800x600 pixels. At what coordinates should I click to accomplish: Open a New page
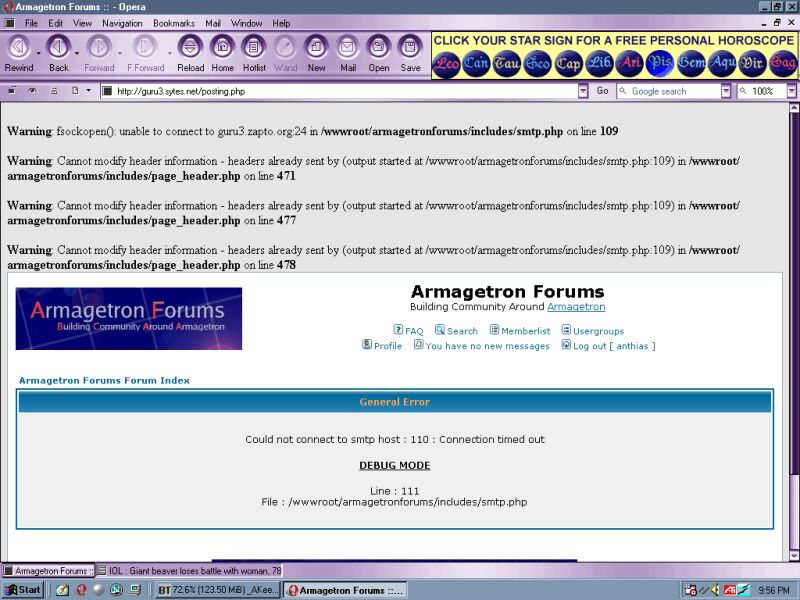[x=316, y=53]
